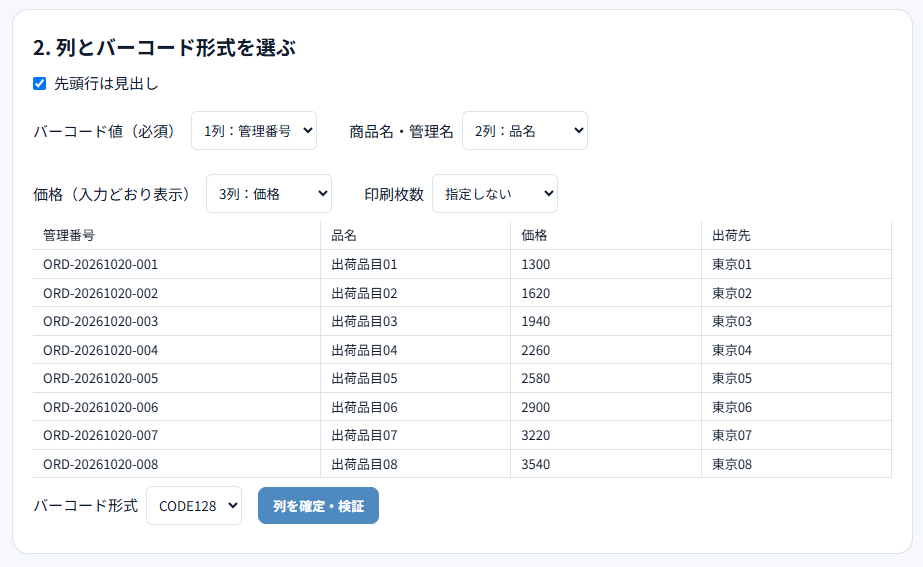Uncheck the 先頭行は見出し checkbox

pyautogui.click(x=39, y=84)
